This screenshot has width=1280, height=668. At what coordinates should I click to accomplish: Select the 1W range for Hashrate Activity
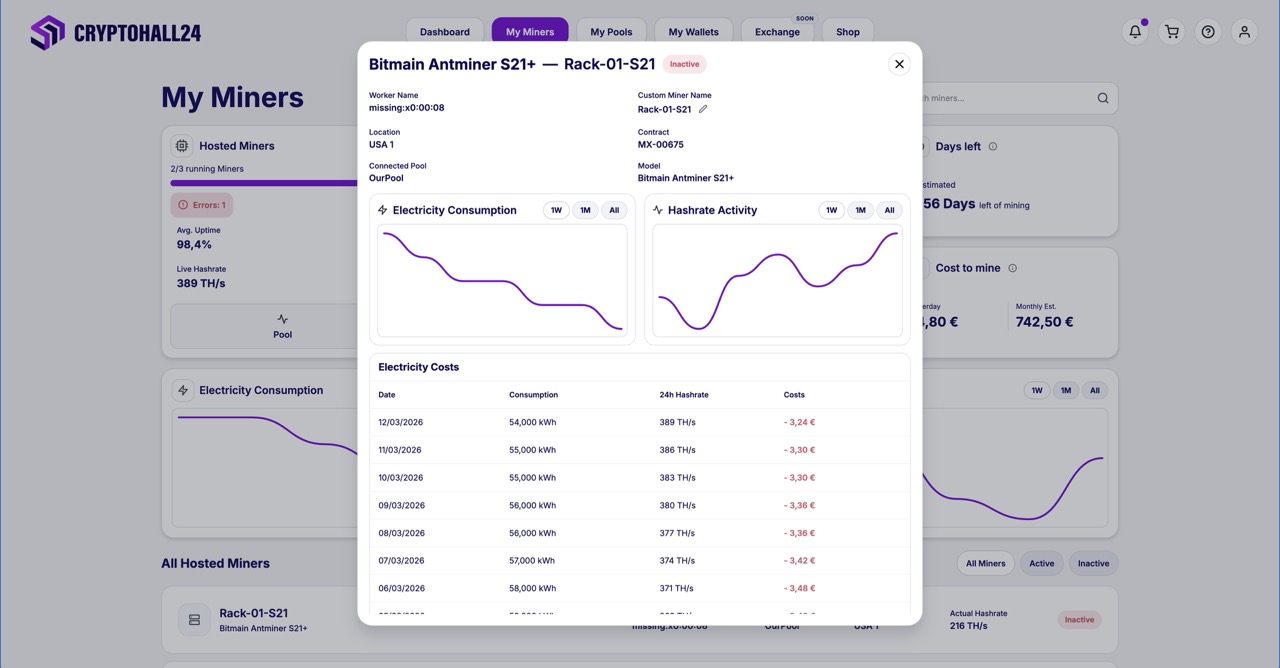click(831, 210)
